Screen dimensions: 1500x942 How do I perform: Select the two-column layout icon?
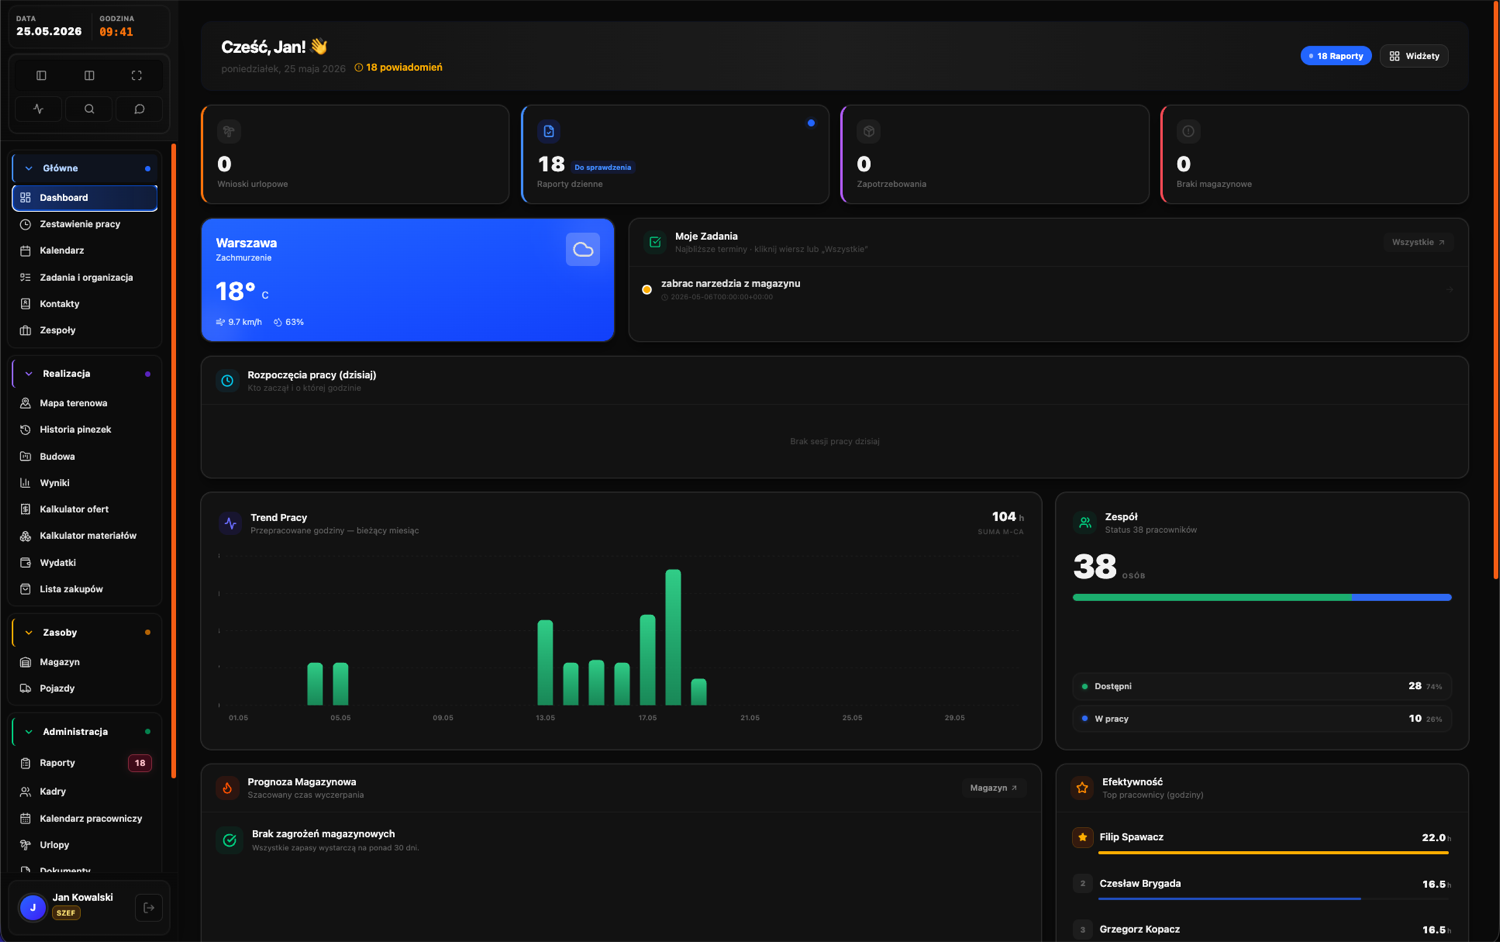pos(89,76)
